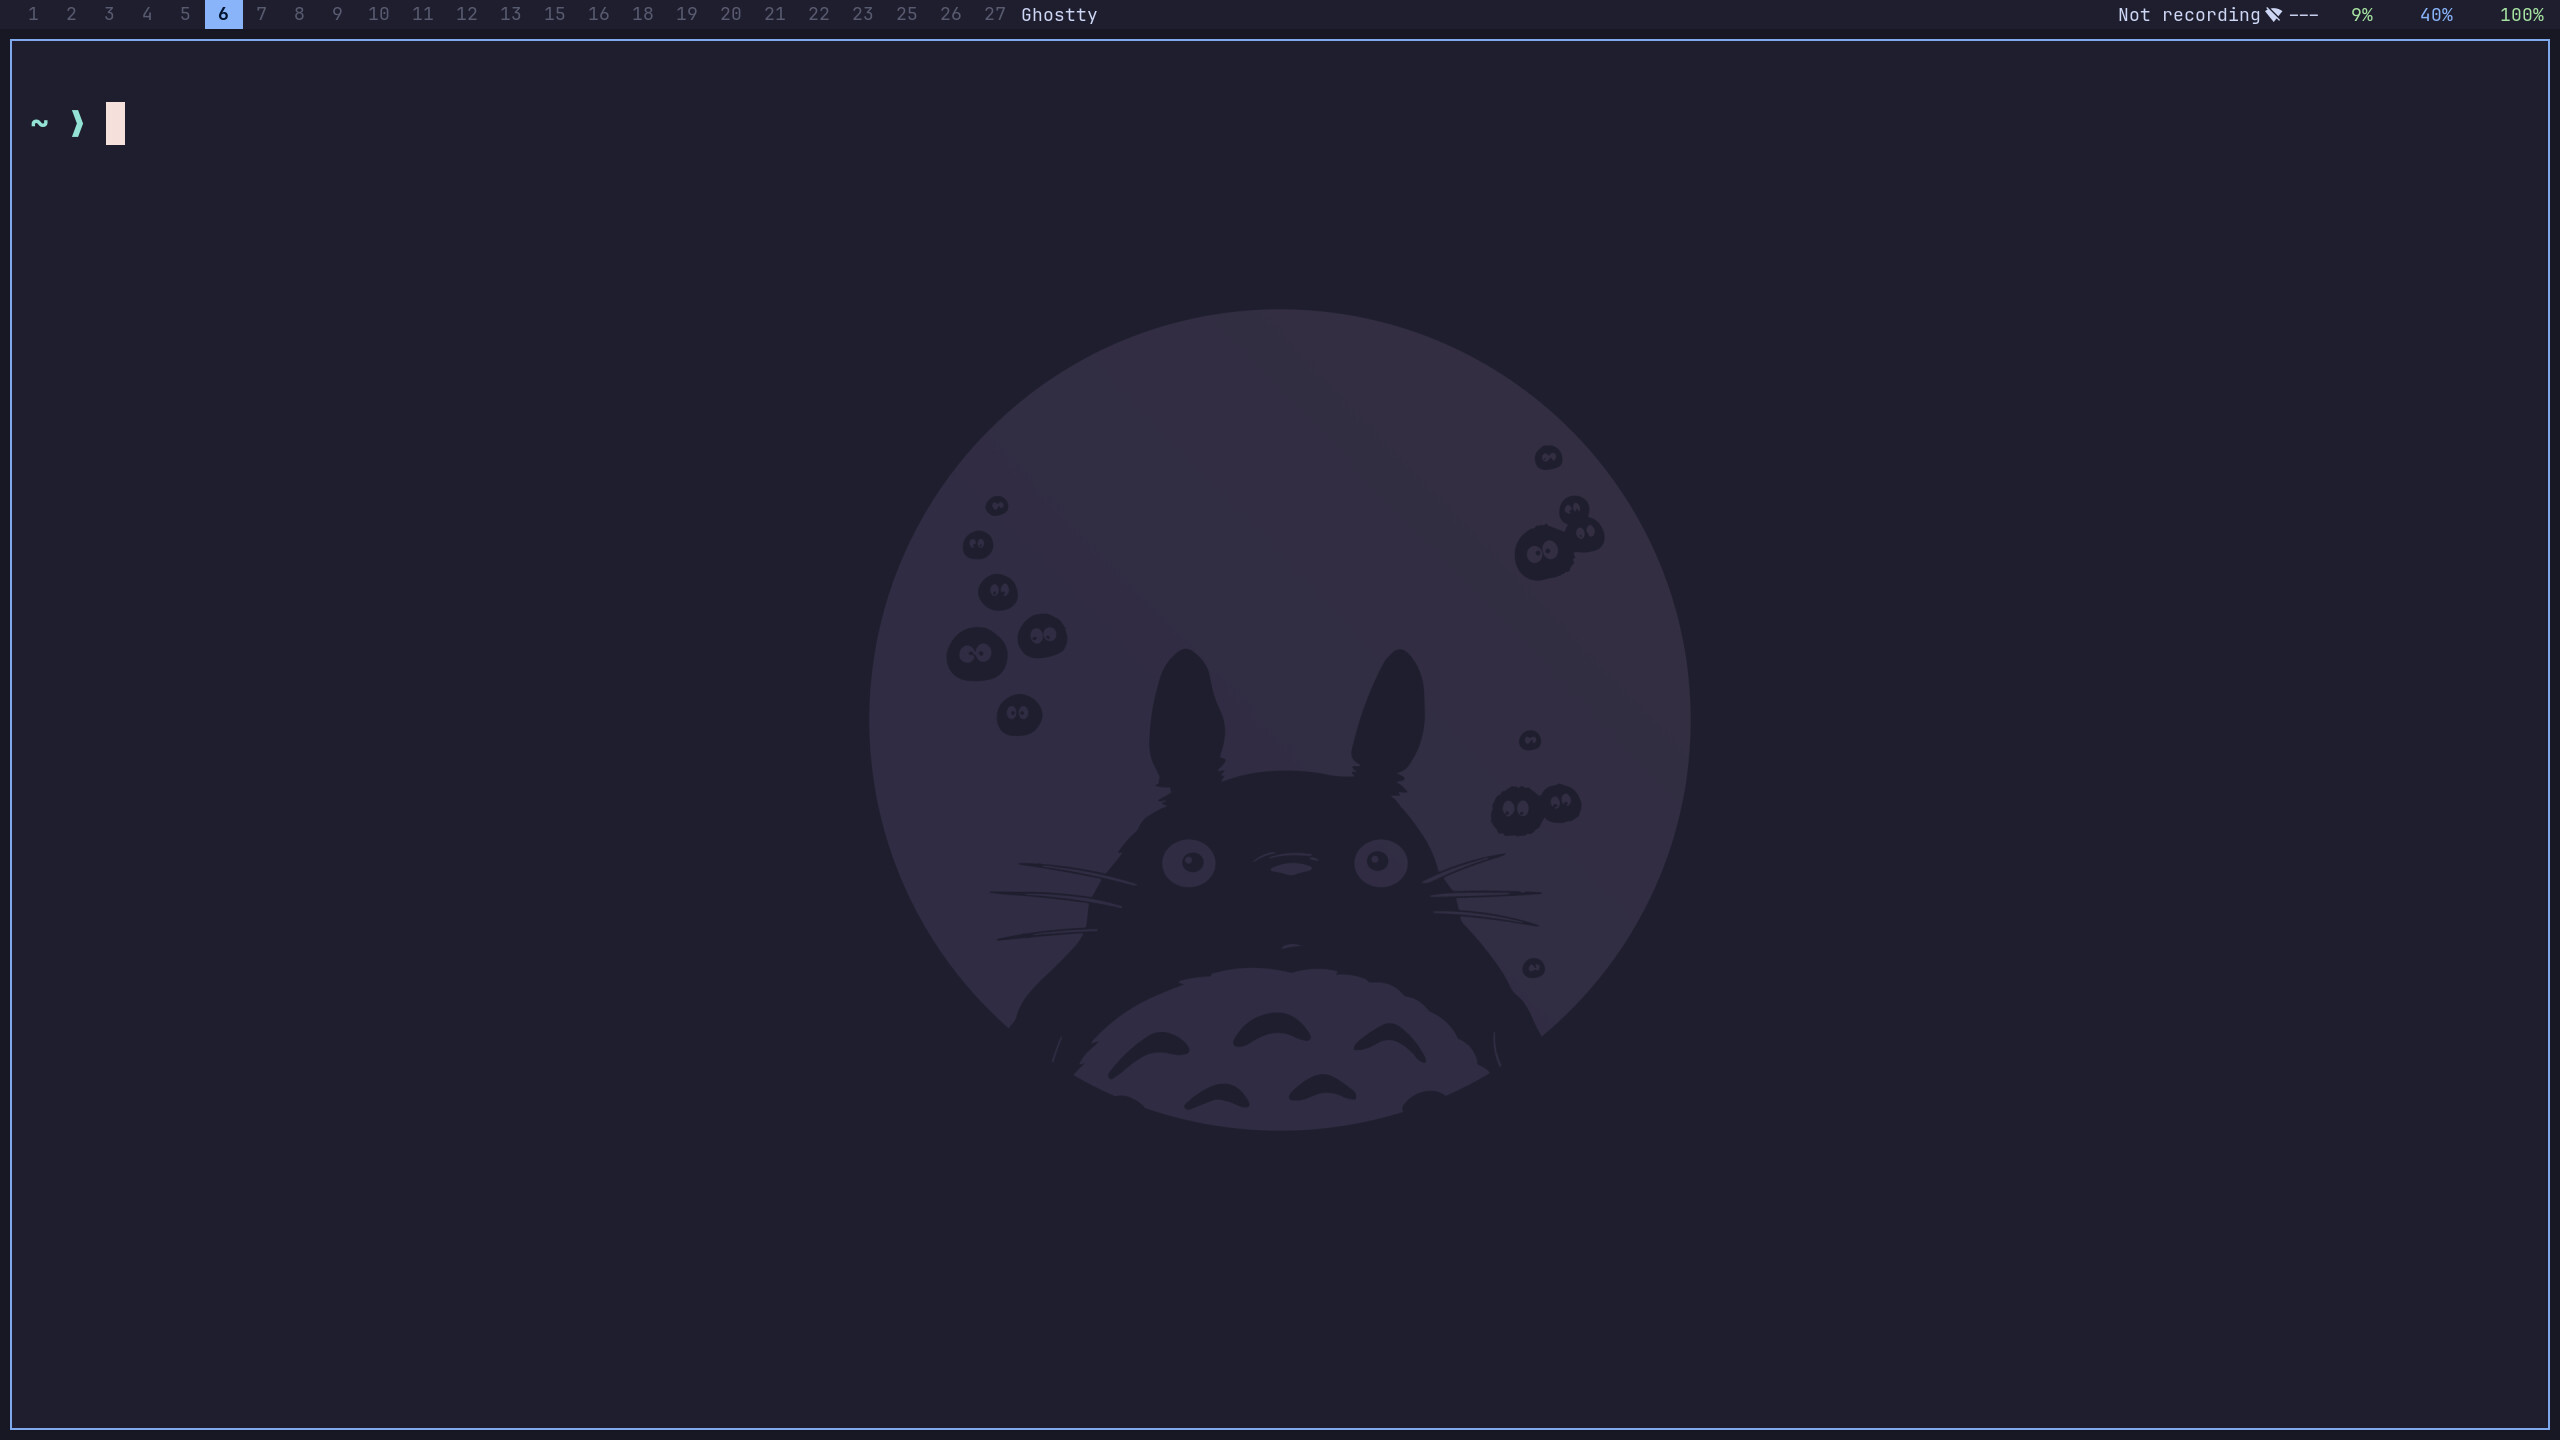Switch to workspace 3

109,14
